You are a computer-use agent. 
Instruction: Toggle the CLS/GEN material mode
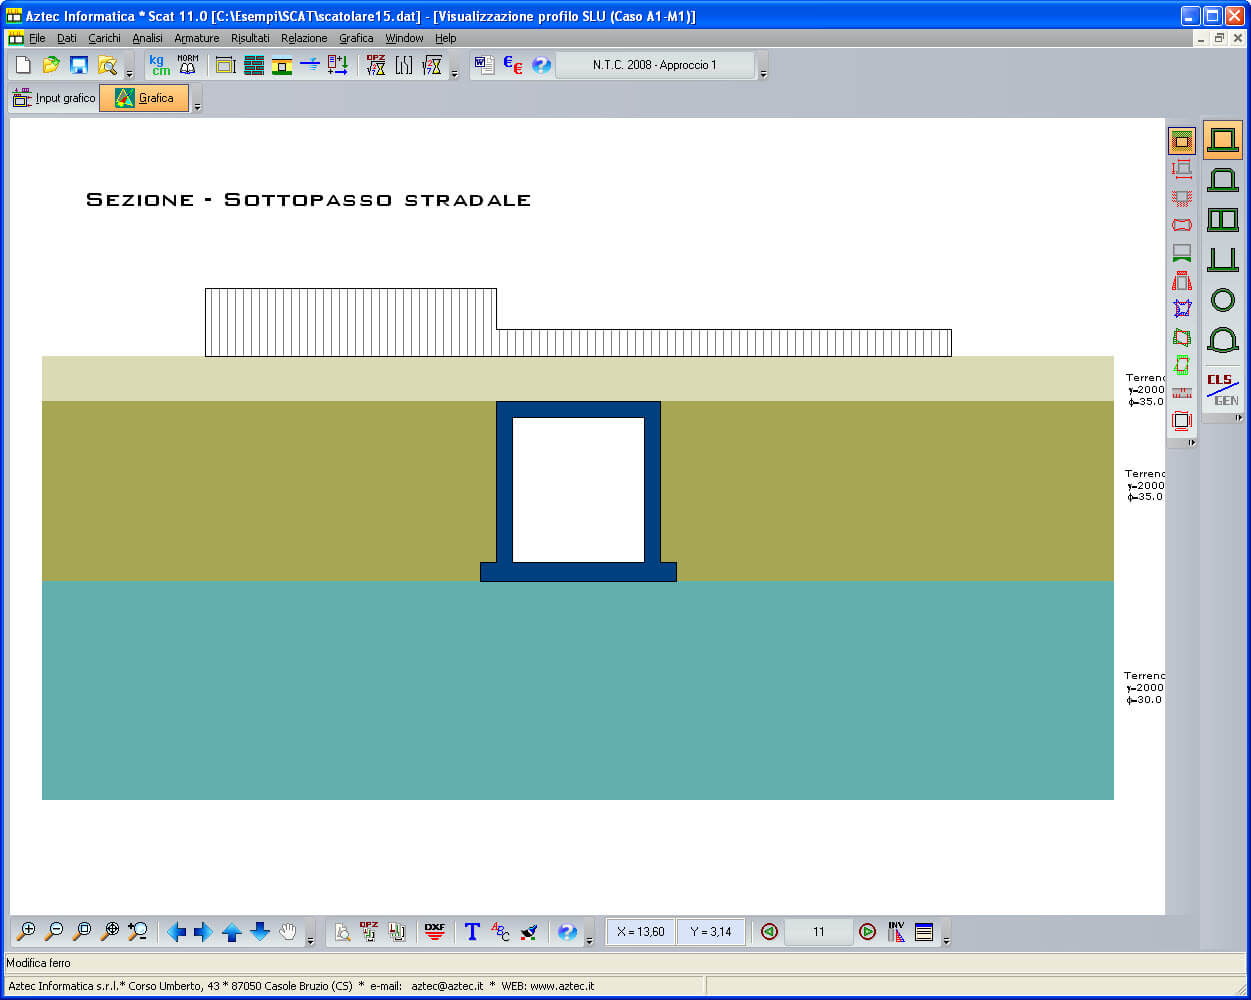click(x=1222, y=389)
